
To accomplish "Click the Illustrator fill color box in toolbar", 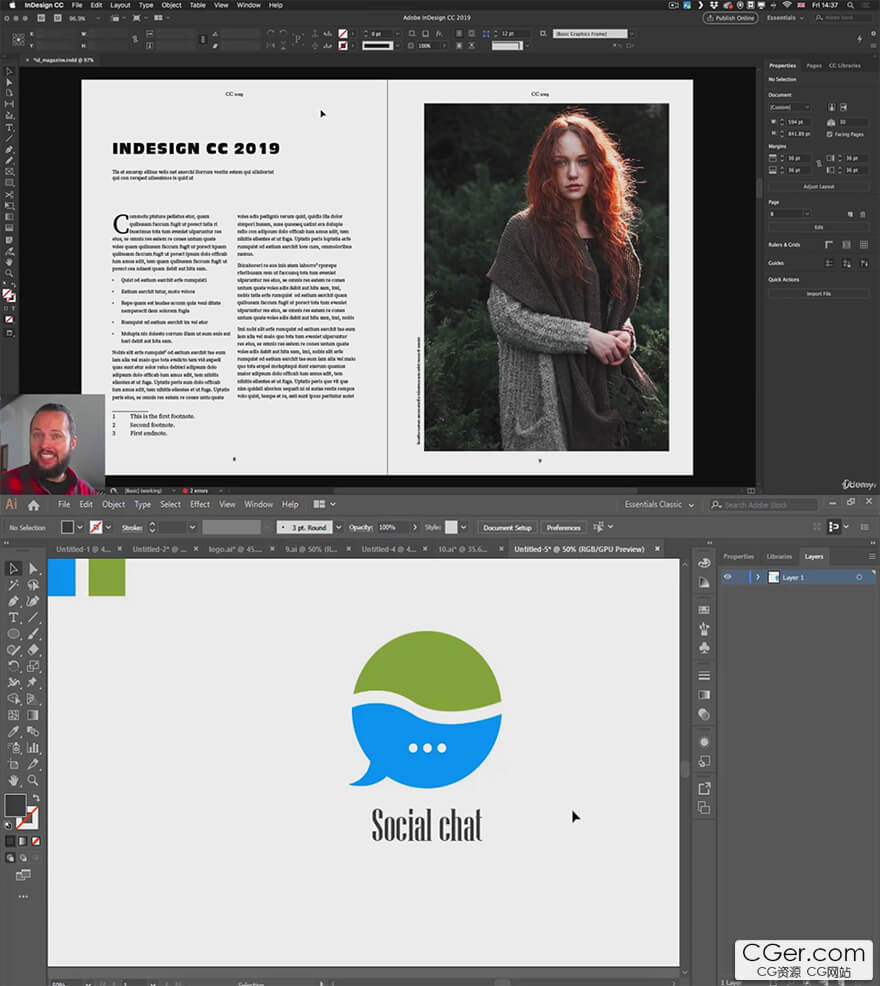I will (15, 805).
